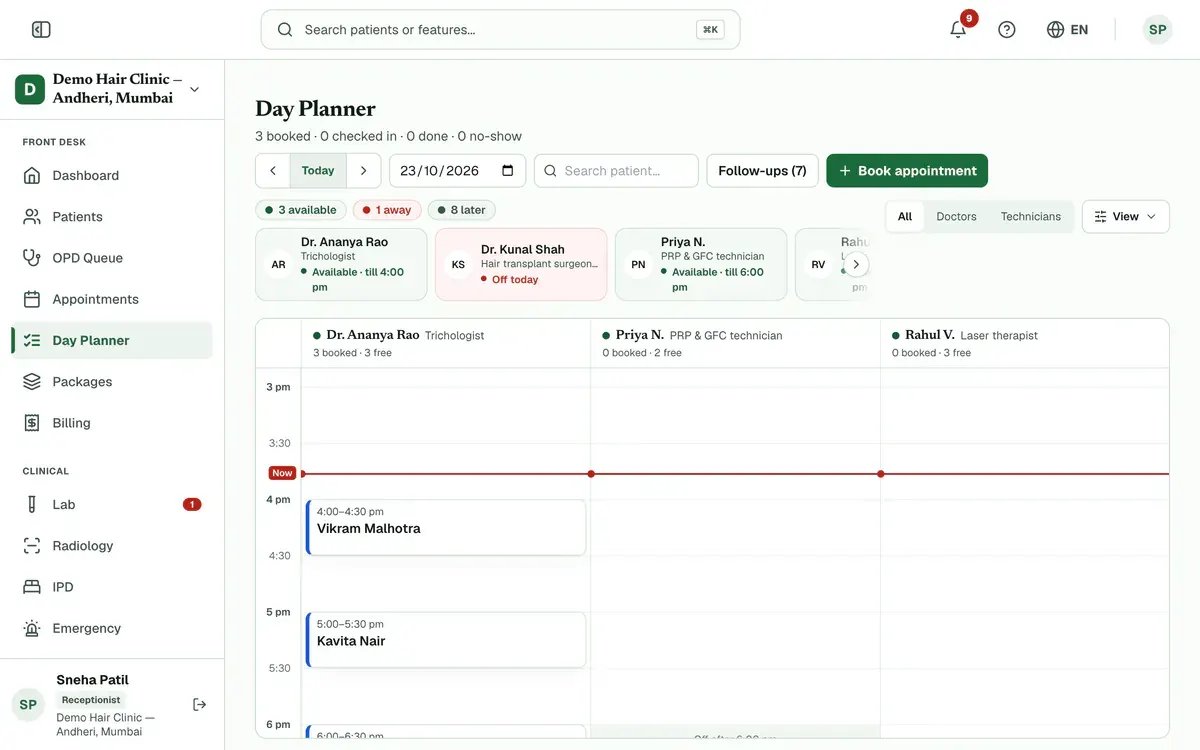This screenshot has width=1200, height=750.
Task: Go to previous day with left arrow
Action: 273,171
